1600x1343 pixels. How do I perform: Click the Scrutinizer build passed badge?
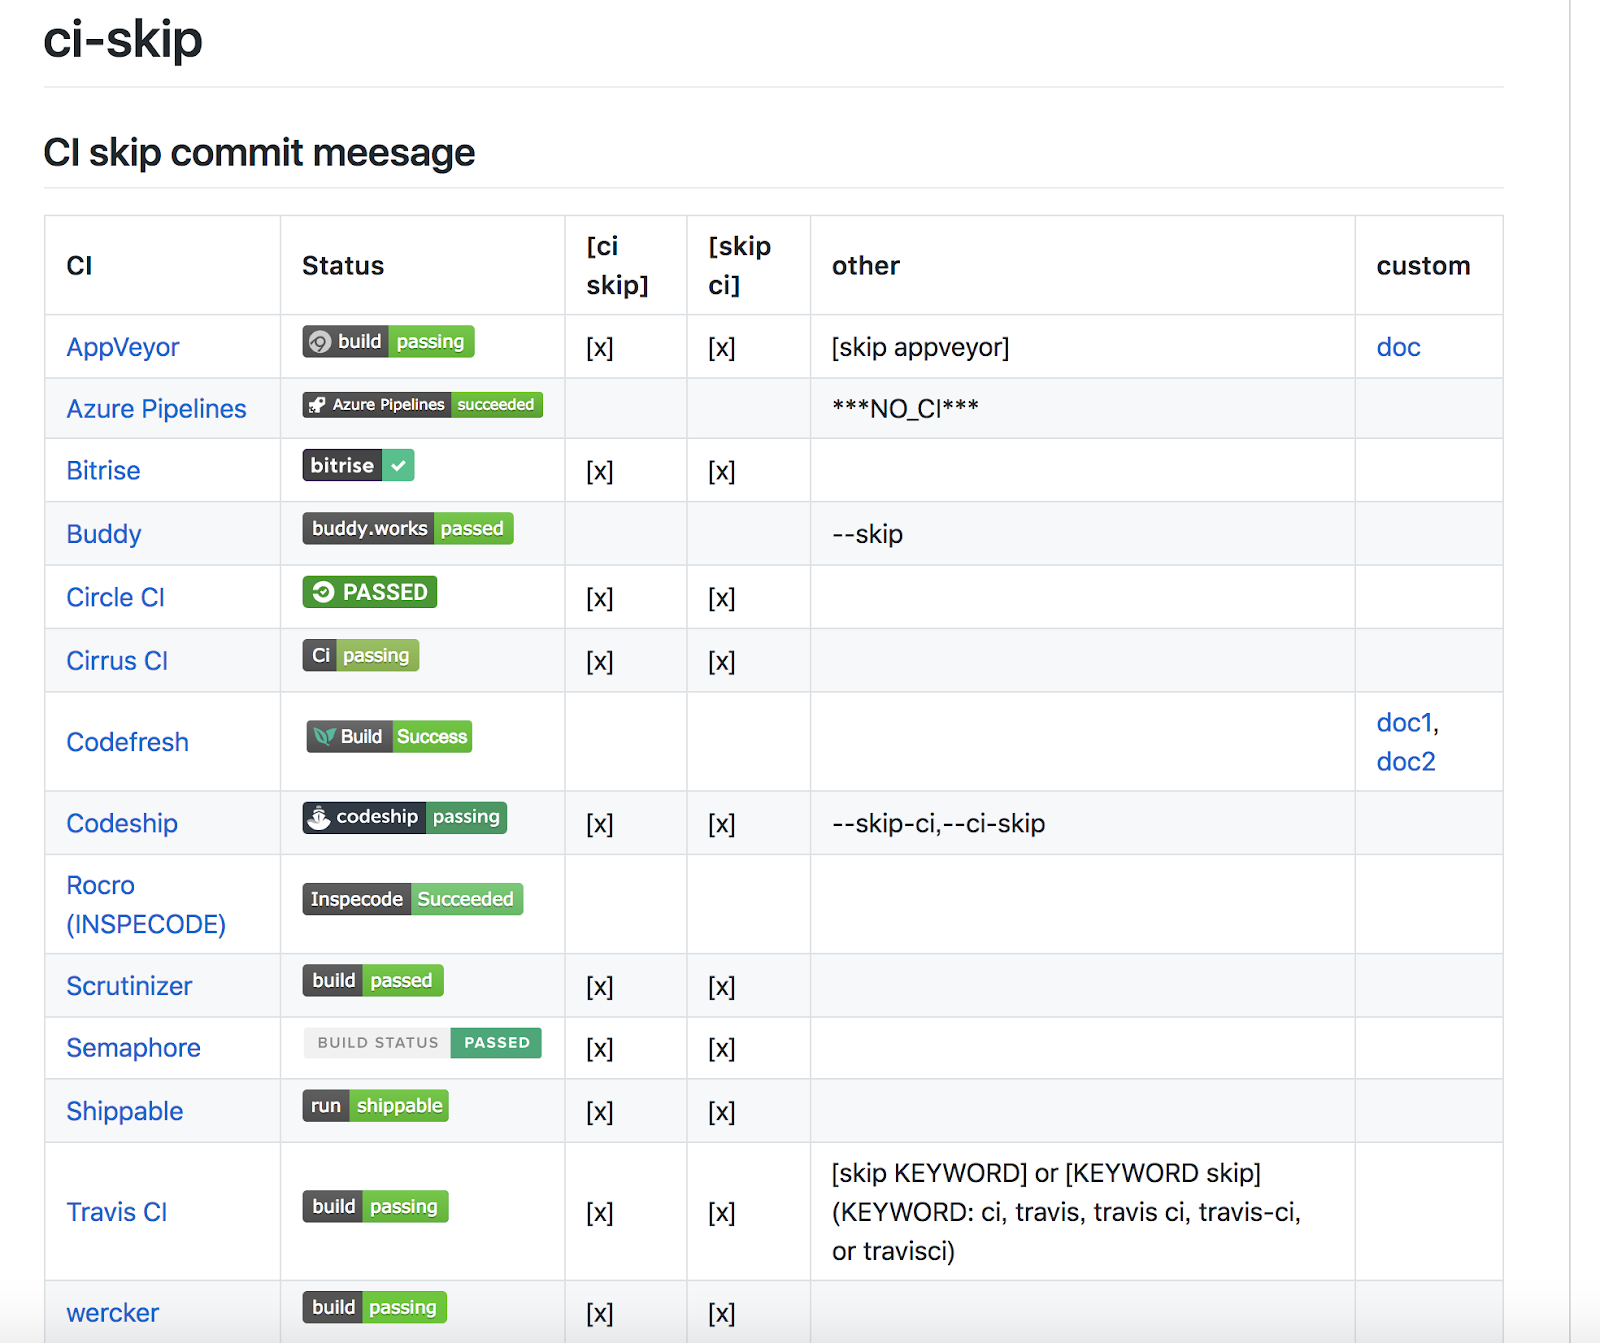(x=372, y=981)
